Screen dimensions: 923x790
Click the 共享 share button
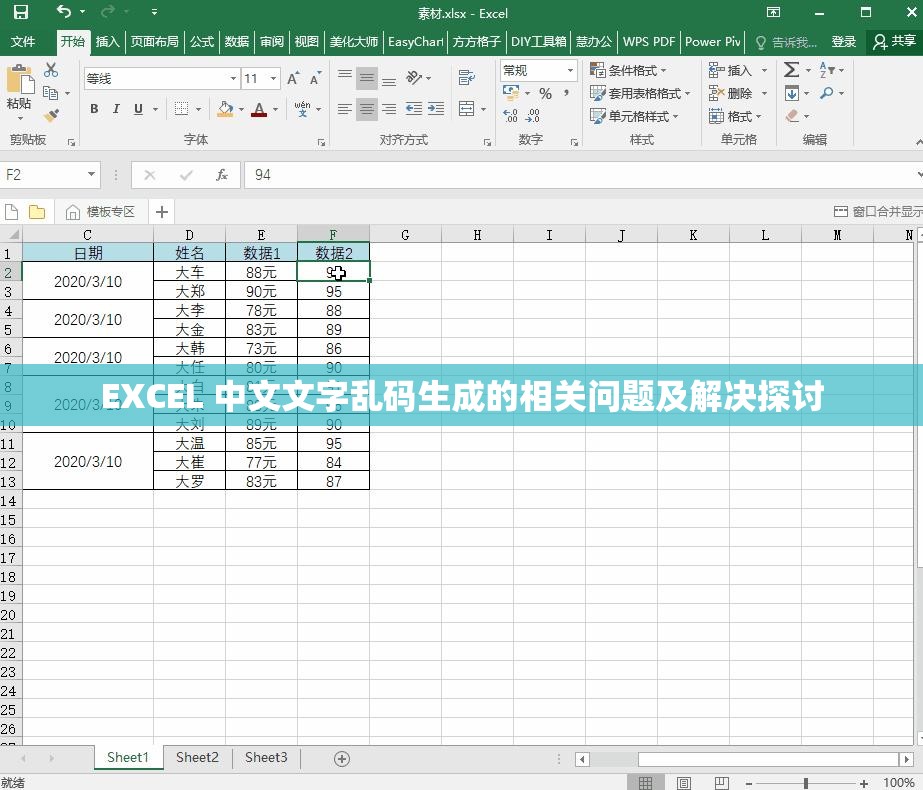[895, 41]
